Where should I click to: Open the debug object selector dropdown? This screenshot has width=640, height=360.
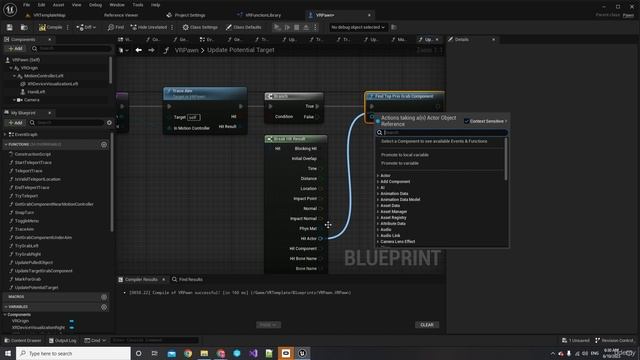(358, 27)
